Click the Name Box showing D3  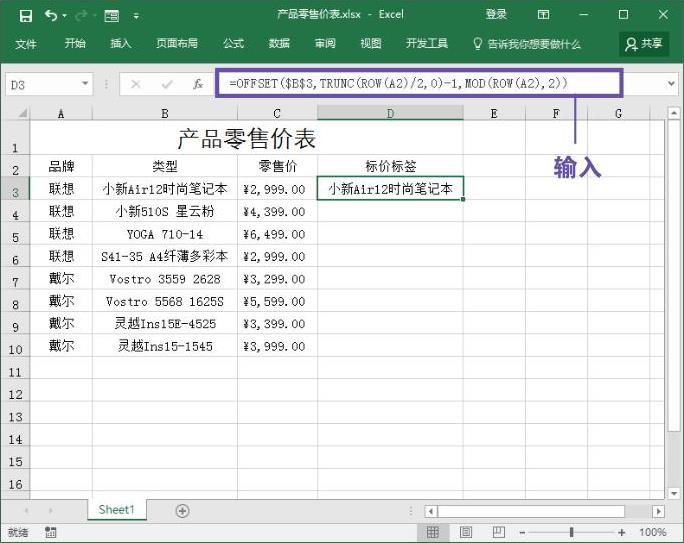point(43,85)
